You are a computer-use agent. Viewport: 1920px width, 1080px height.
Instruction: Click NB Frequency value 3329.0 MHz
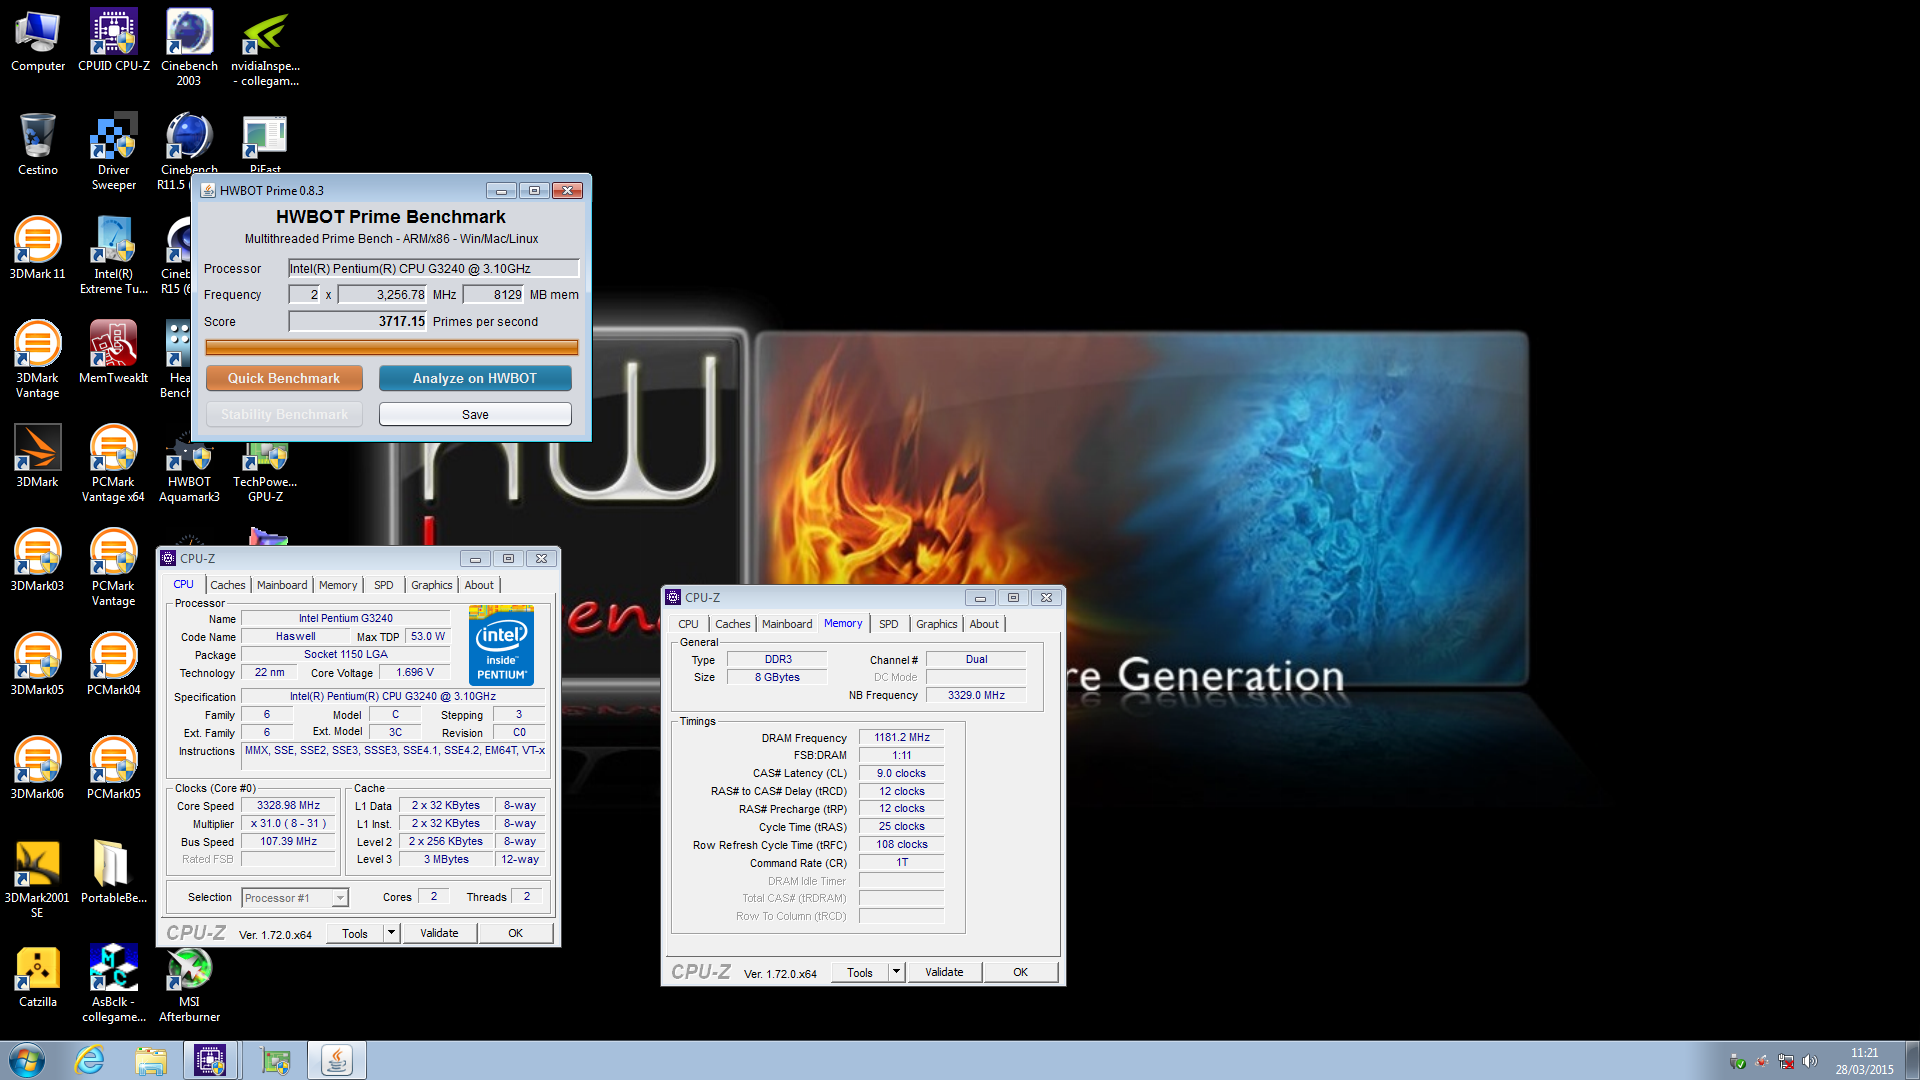976,695
